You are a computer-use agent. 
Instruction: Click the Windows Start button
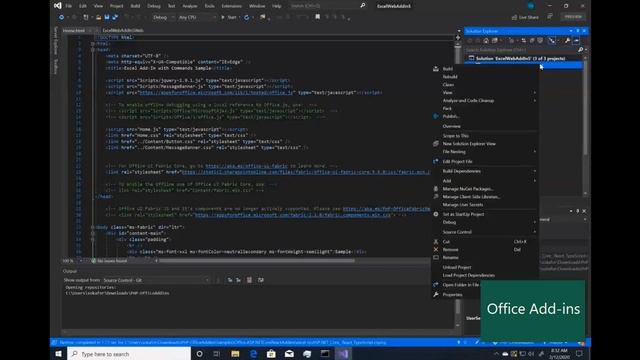tap(58, 354)
